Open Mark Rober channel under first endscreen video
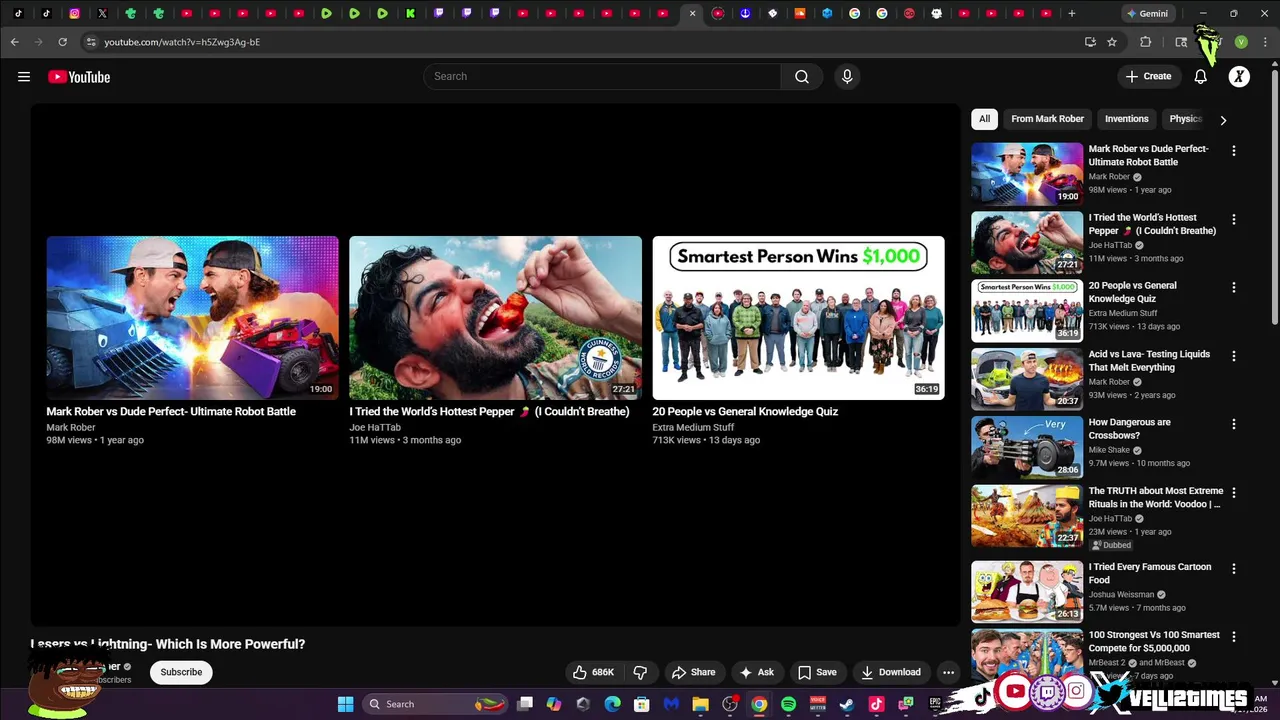The width and height of the screenshot is (1280, 720). click(x=70, y=427)
